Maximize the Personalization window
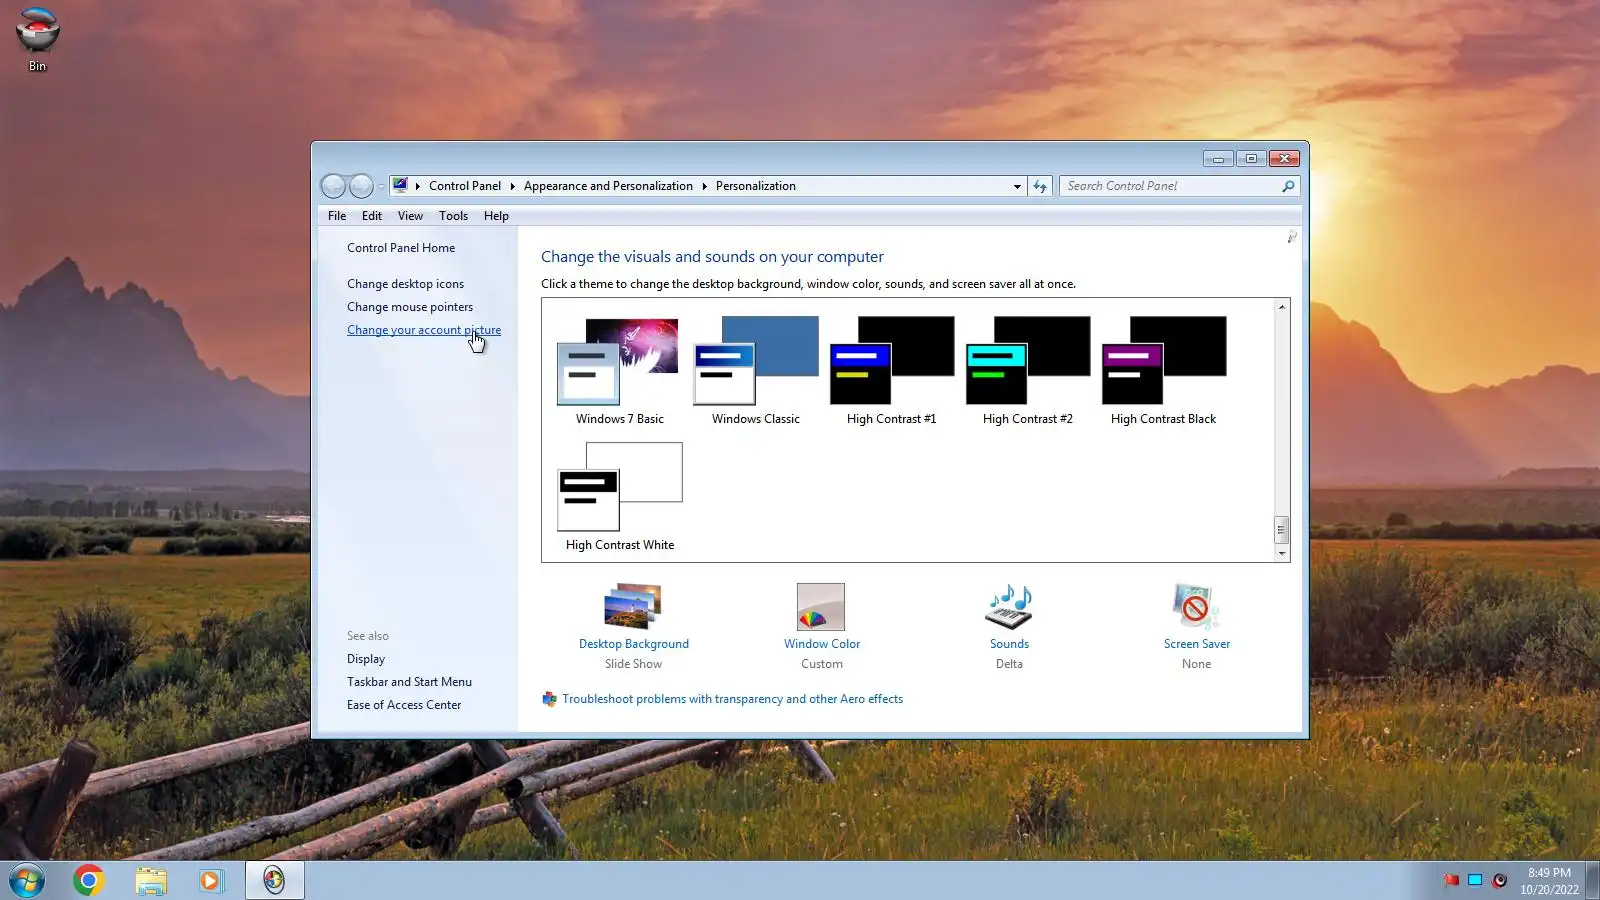Viewport: 1600px width, 900px height. [x=1251, y=158]
